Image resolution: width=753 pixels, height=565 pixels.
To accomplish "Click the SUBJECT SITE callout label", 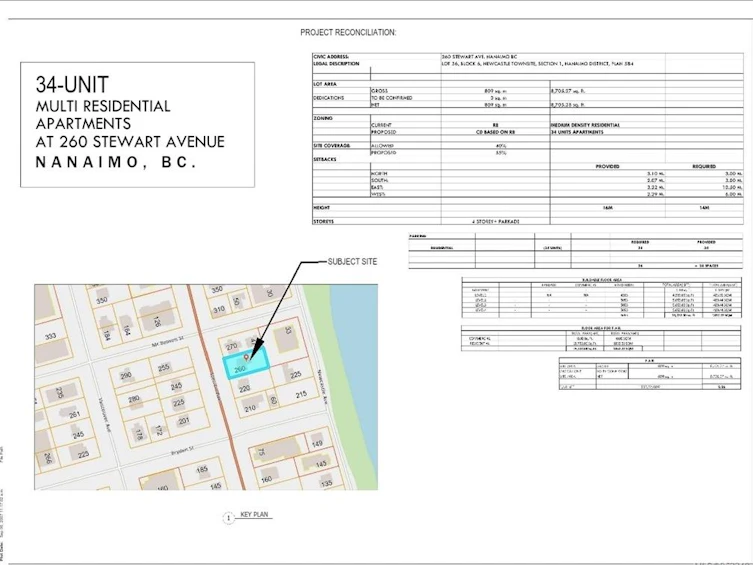I will tap(352, 262).
